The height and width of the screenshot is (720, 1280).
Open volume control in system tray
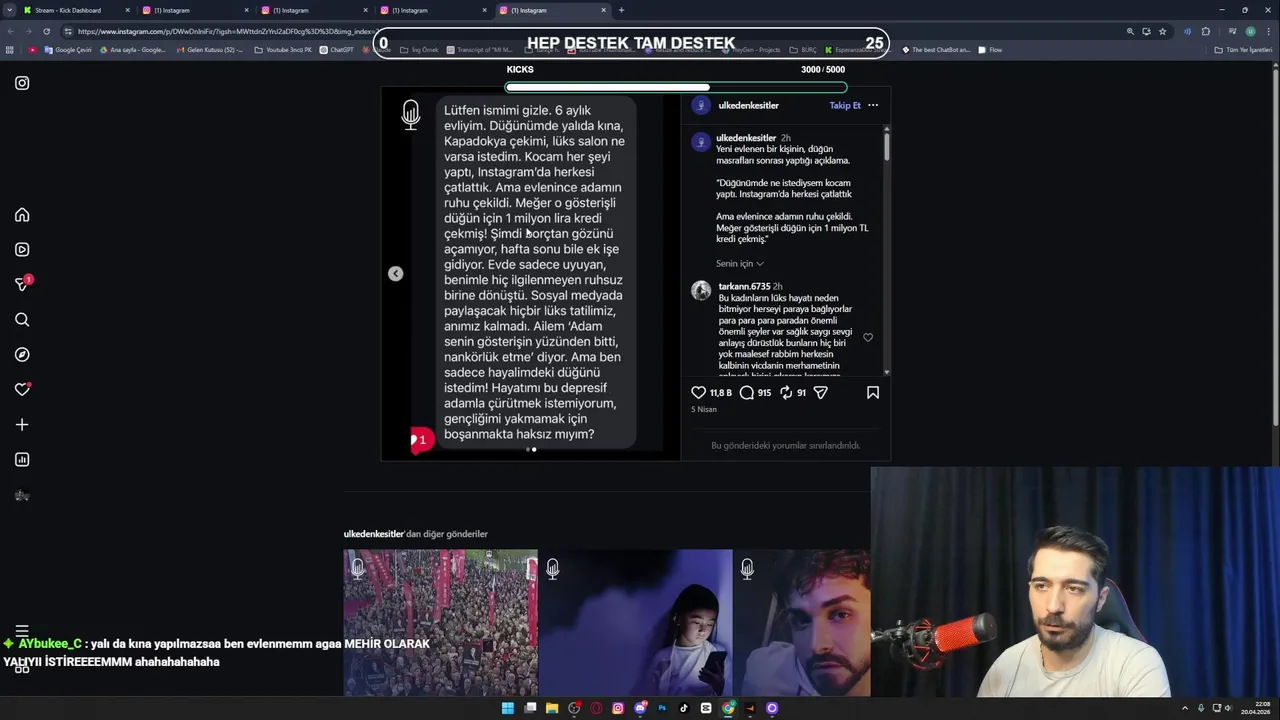[1230, 708]
